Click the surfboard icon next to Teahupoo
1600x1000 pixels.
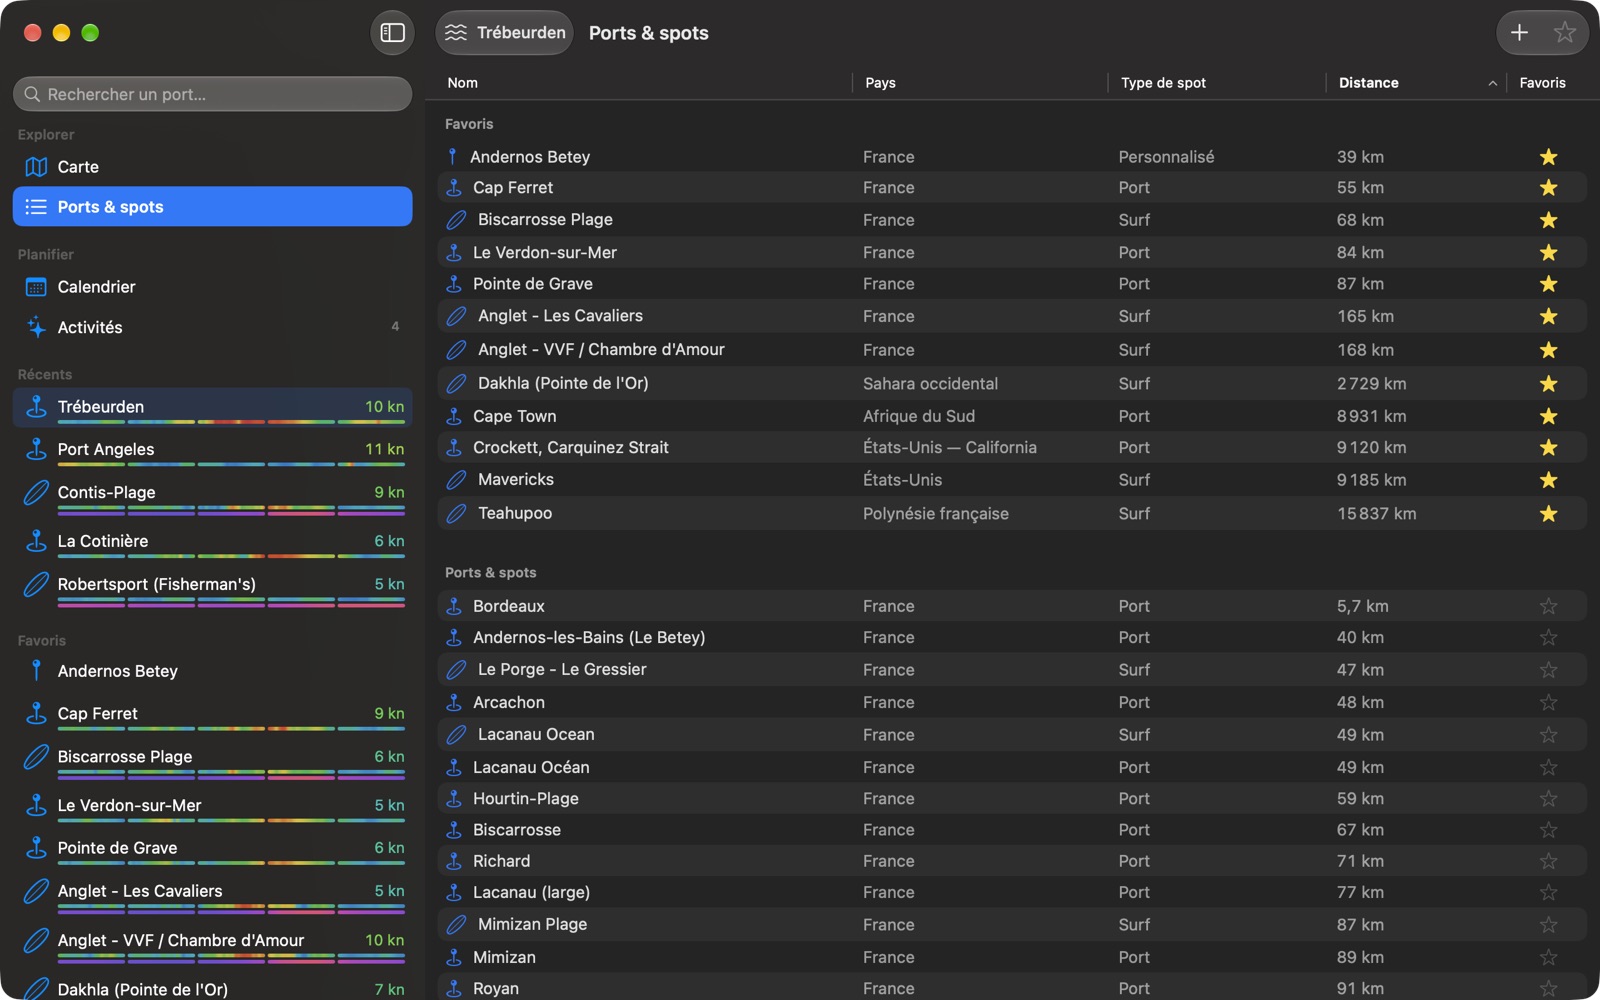click(456, 514)
